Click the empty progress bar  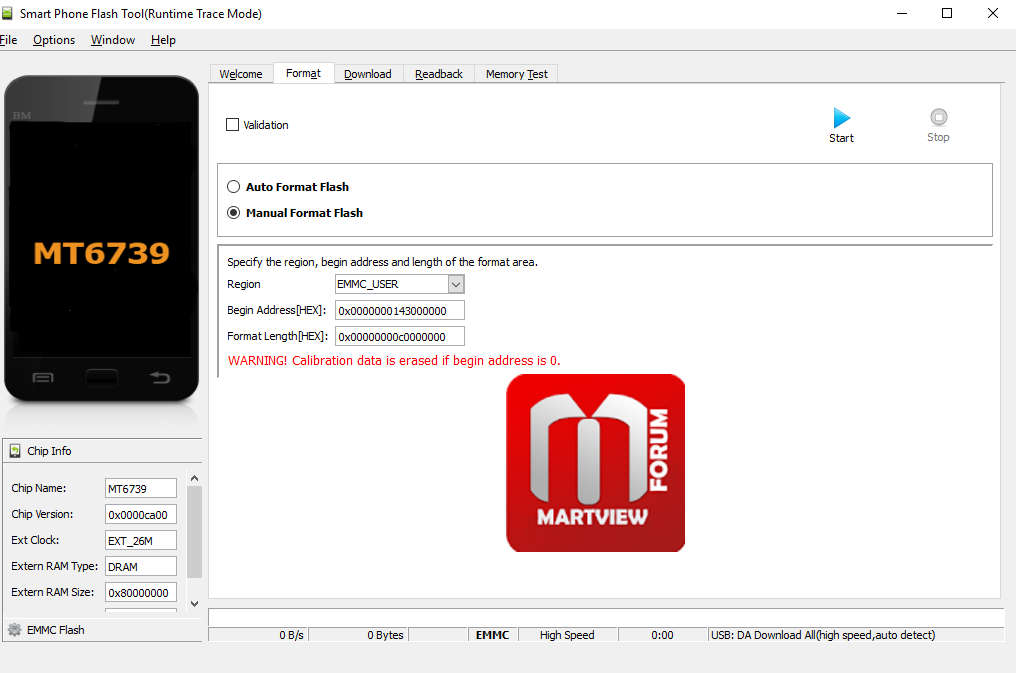[x=606, y=617]
